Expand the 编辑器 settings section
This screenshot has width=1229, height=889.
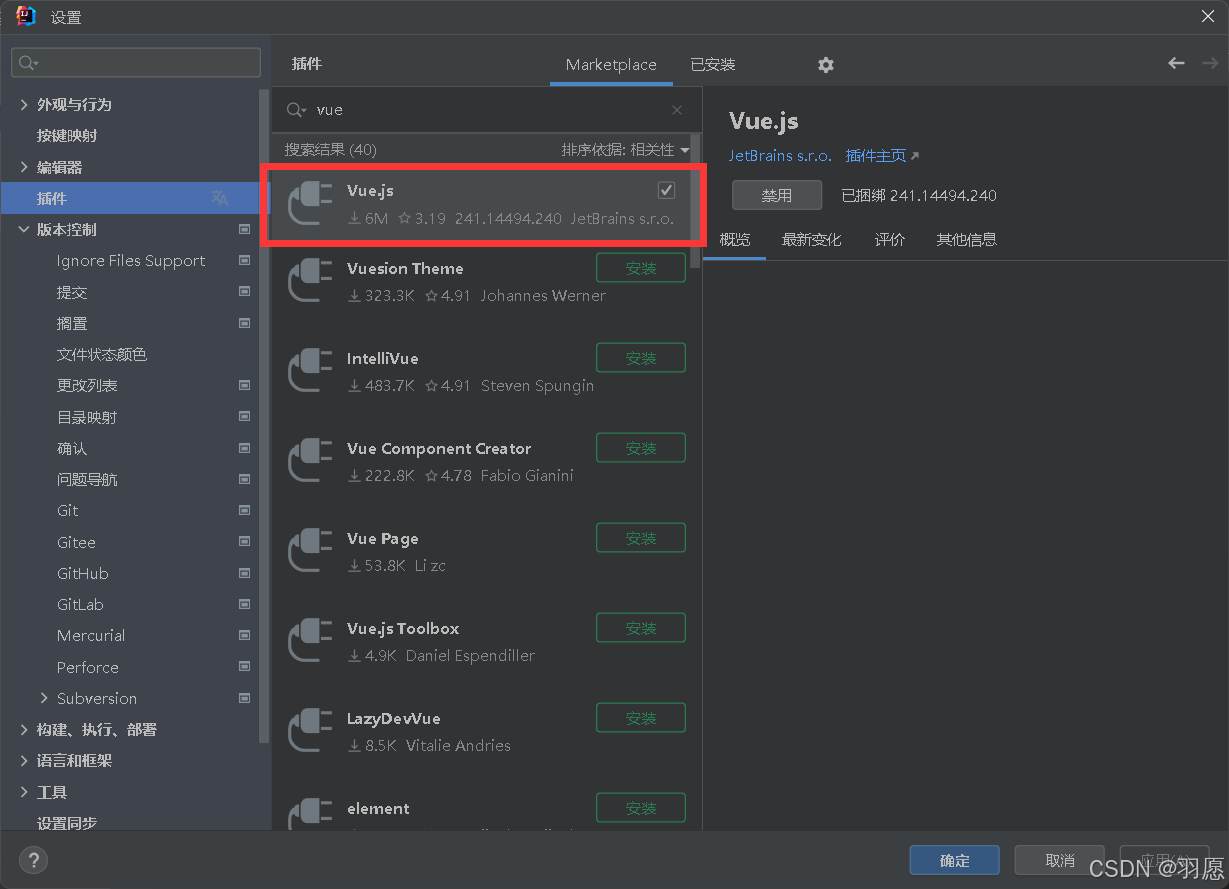coord(24,167)
